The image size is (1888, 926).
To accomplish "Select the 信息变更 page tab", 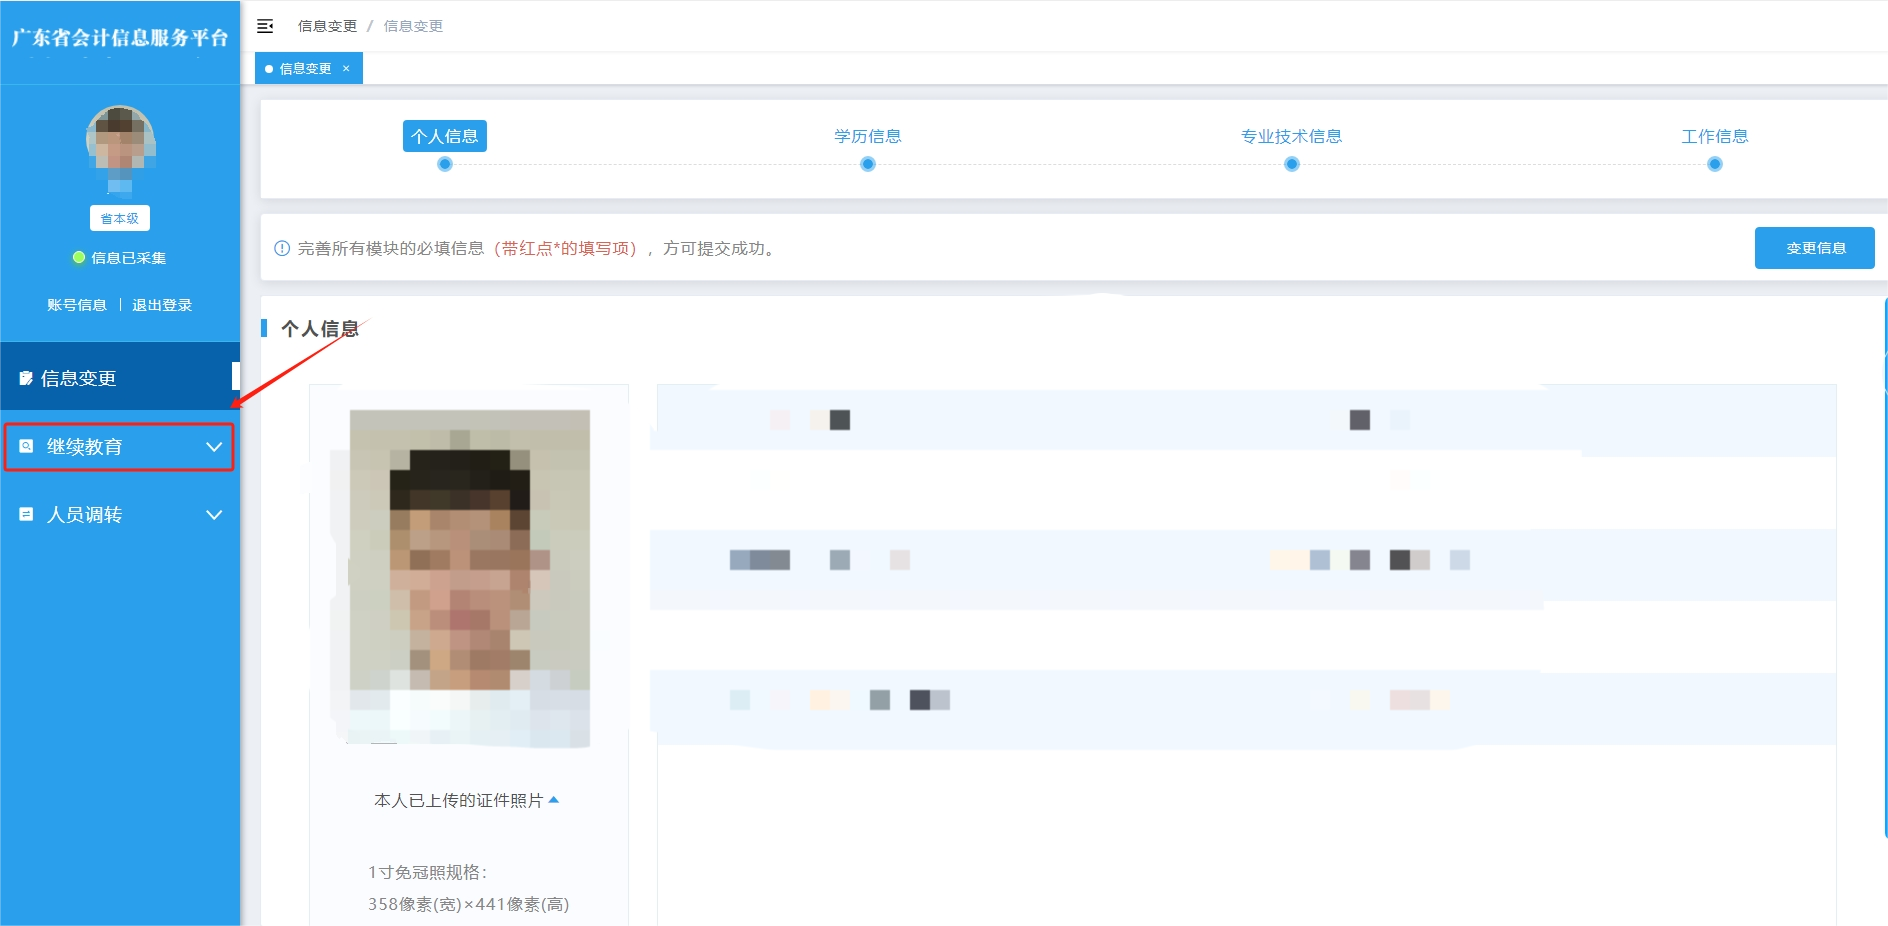I will point(308,68).
